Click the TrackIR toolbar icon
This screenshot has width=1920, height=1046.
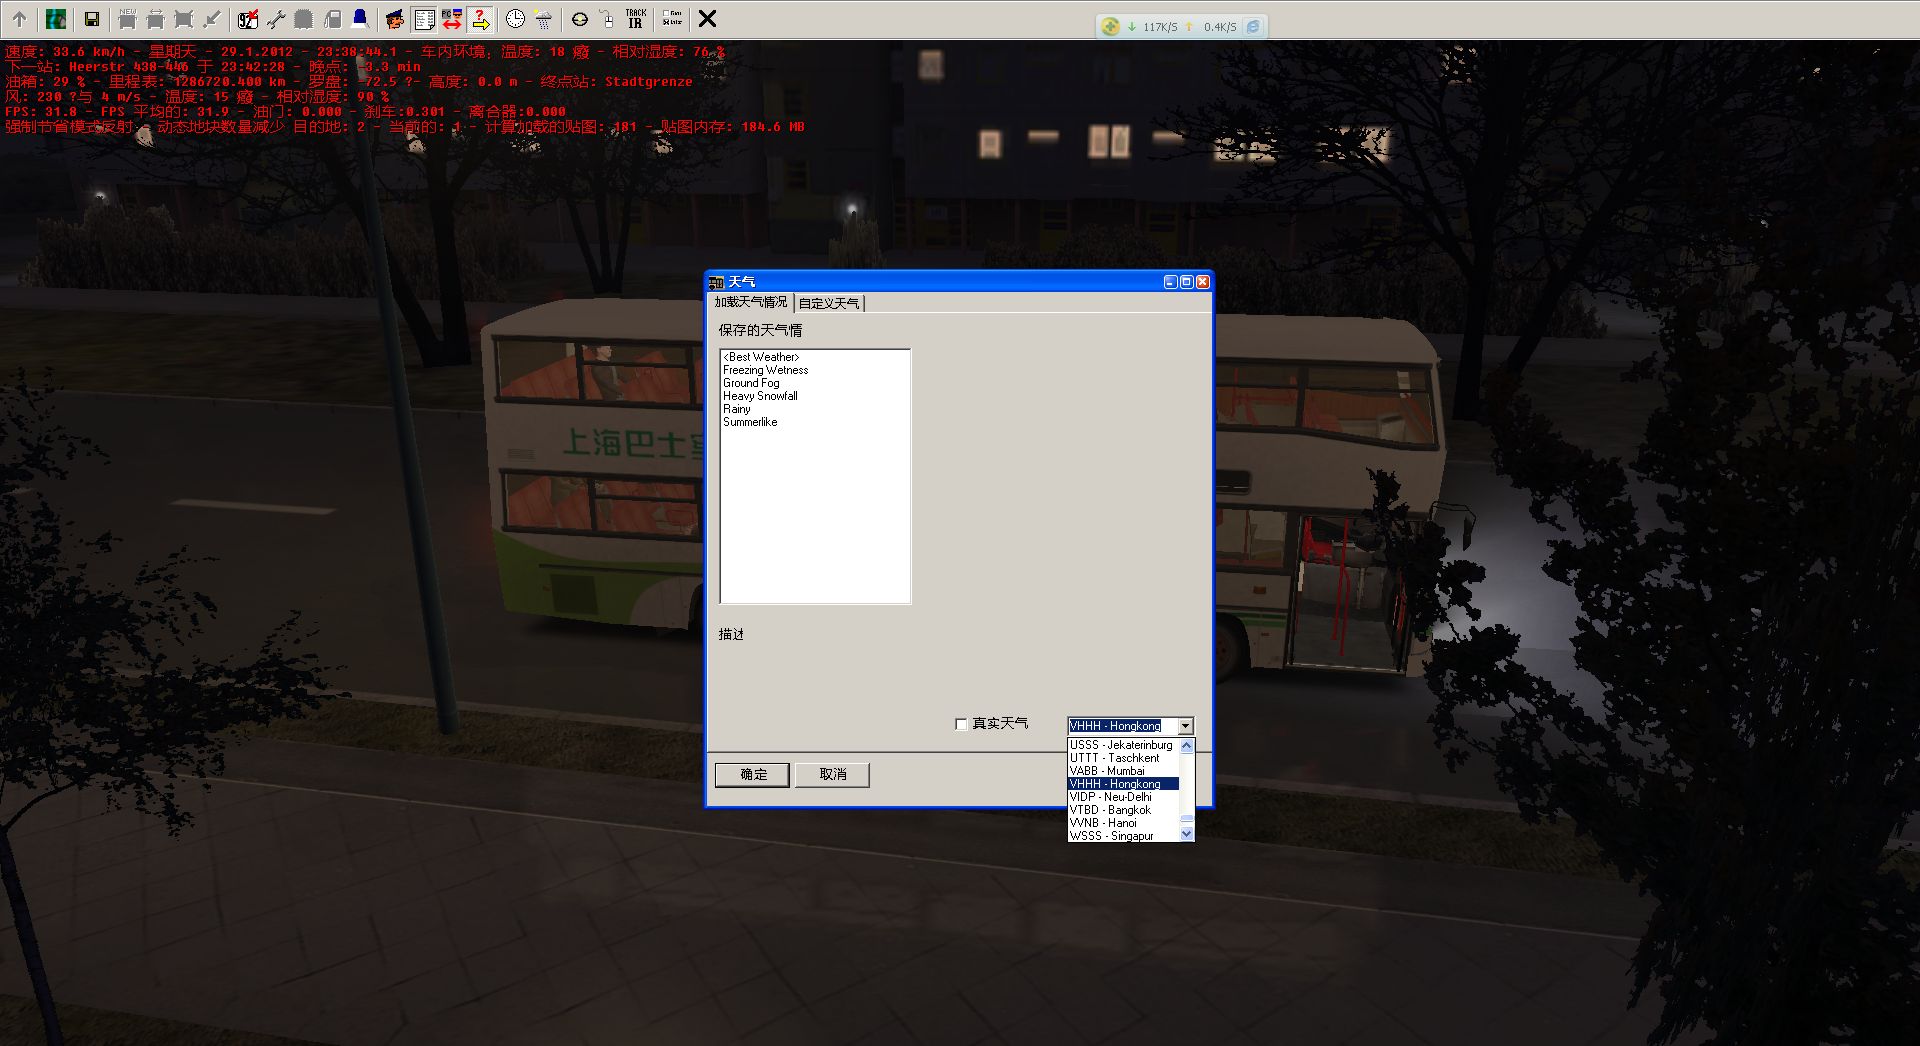coord(636,19)
